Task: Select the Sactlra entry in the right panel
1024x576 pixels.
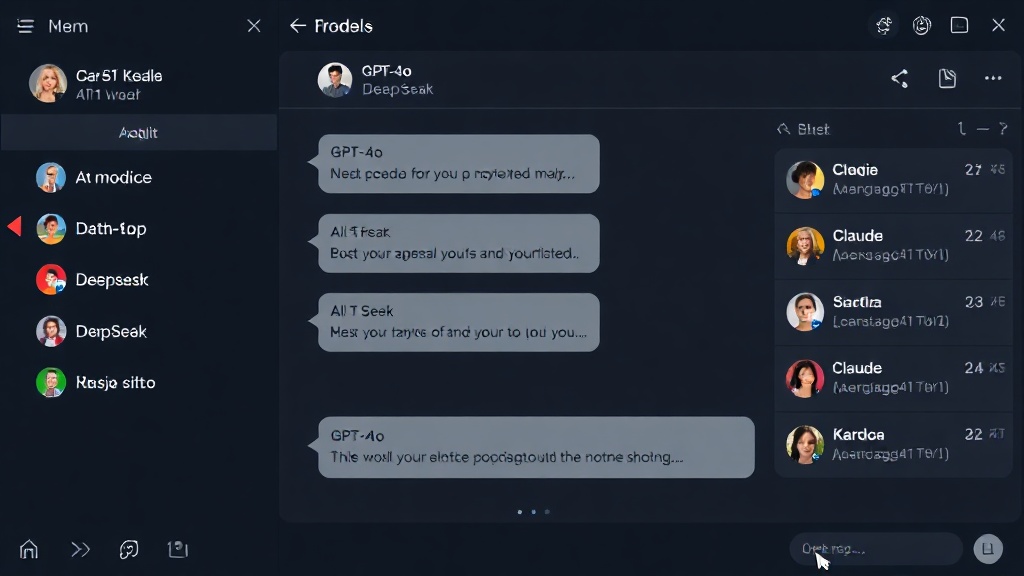Action: click(x=893, y=312)
